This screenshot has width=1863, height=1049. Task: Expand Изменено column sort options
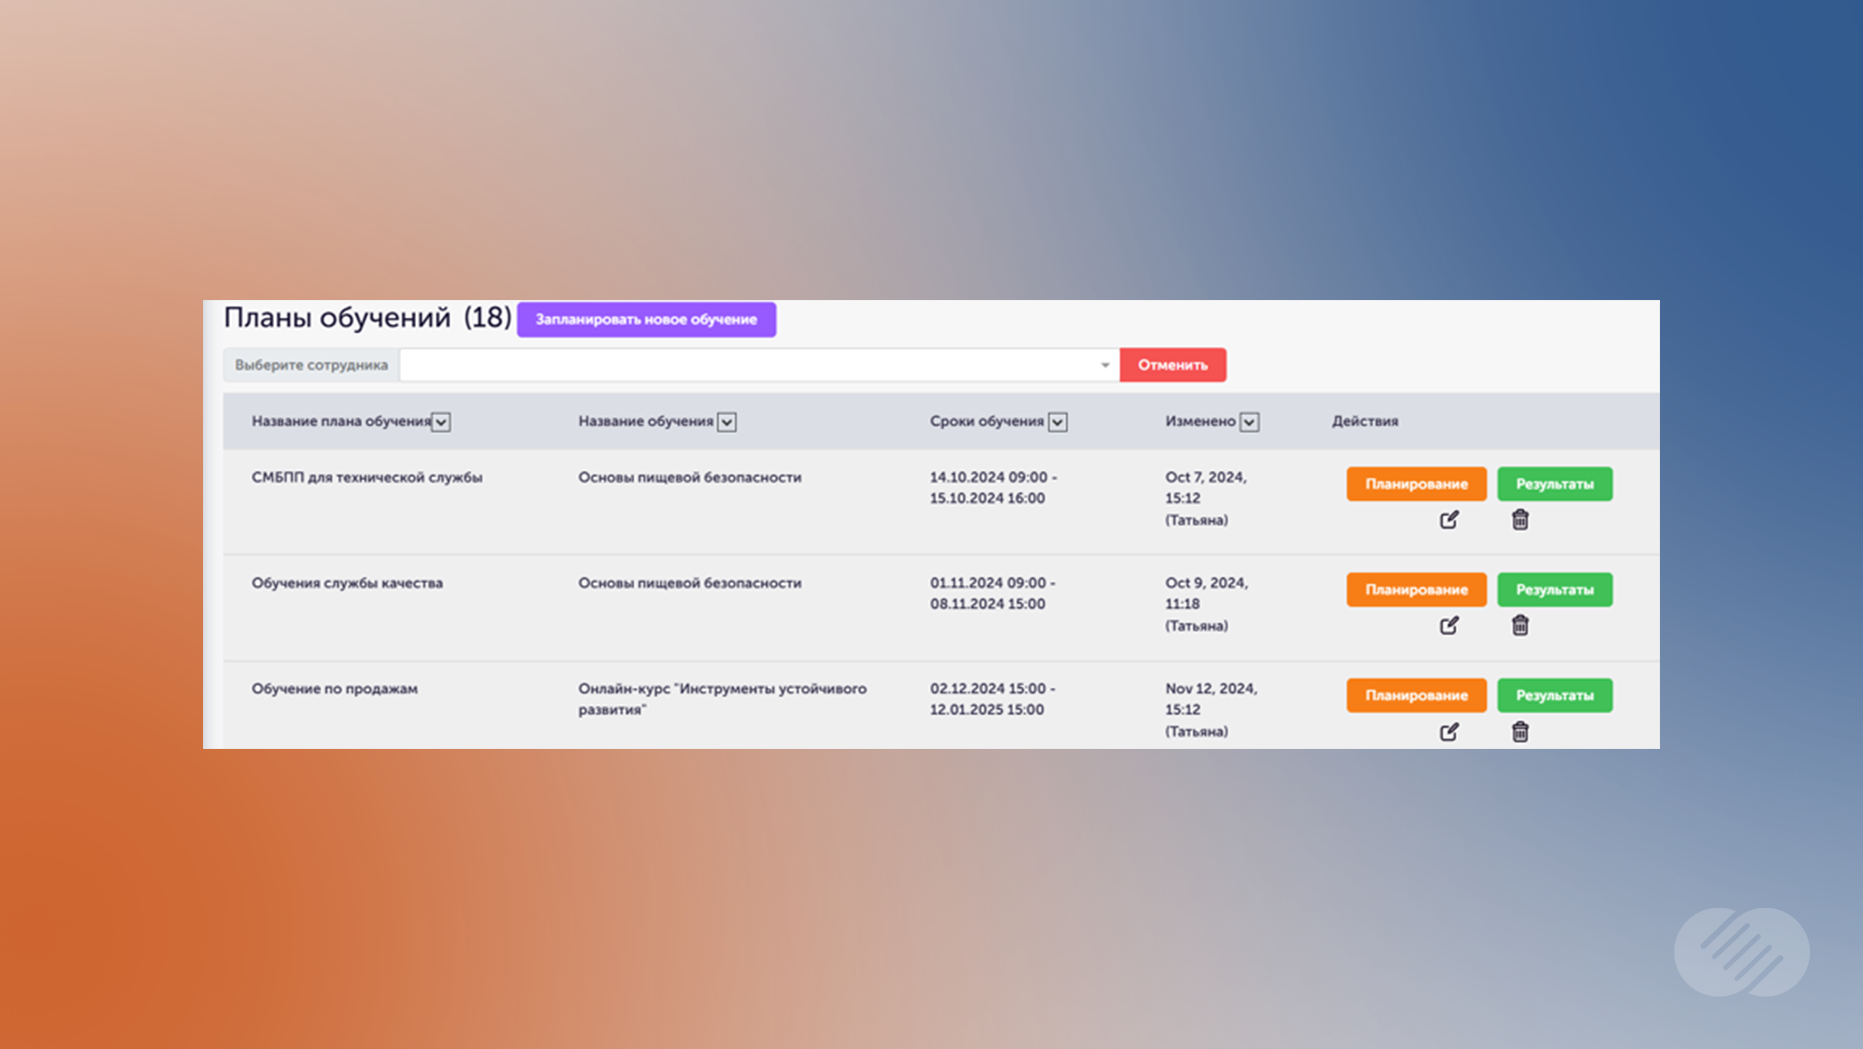pyautogui.click(x=1249, y=422)
